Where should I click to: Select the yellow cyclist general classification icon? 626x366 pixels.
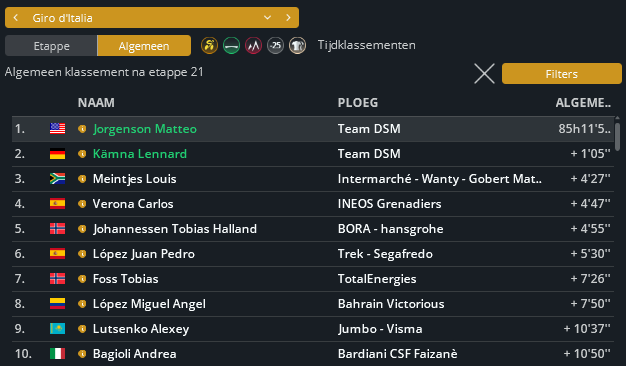pyautogui.click(x=209, y=46)
